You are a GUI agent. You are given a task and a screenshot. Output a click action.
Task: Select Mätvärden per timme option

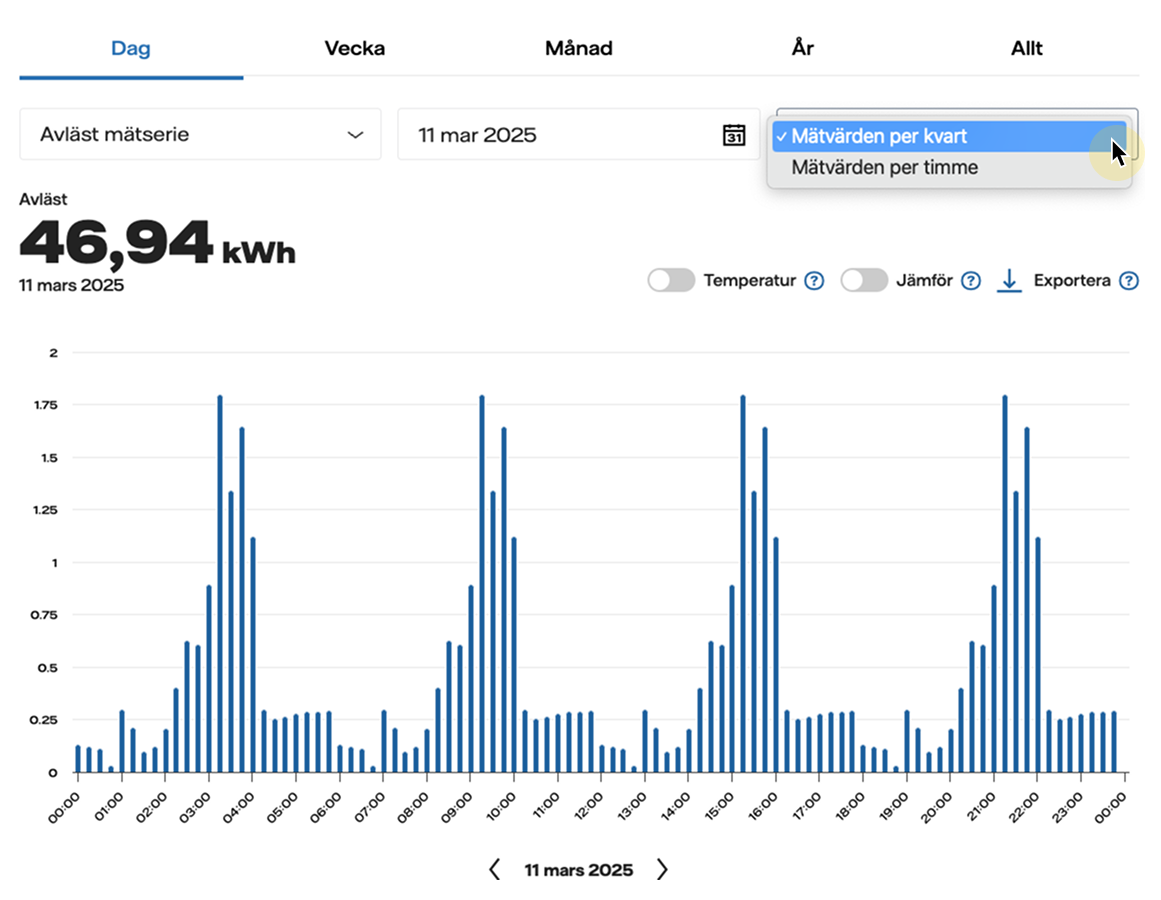click(884, 168)
